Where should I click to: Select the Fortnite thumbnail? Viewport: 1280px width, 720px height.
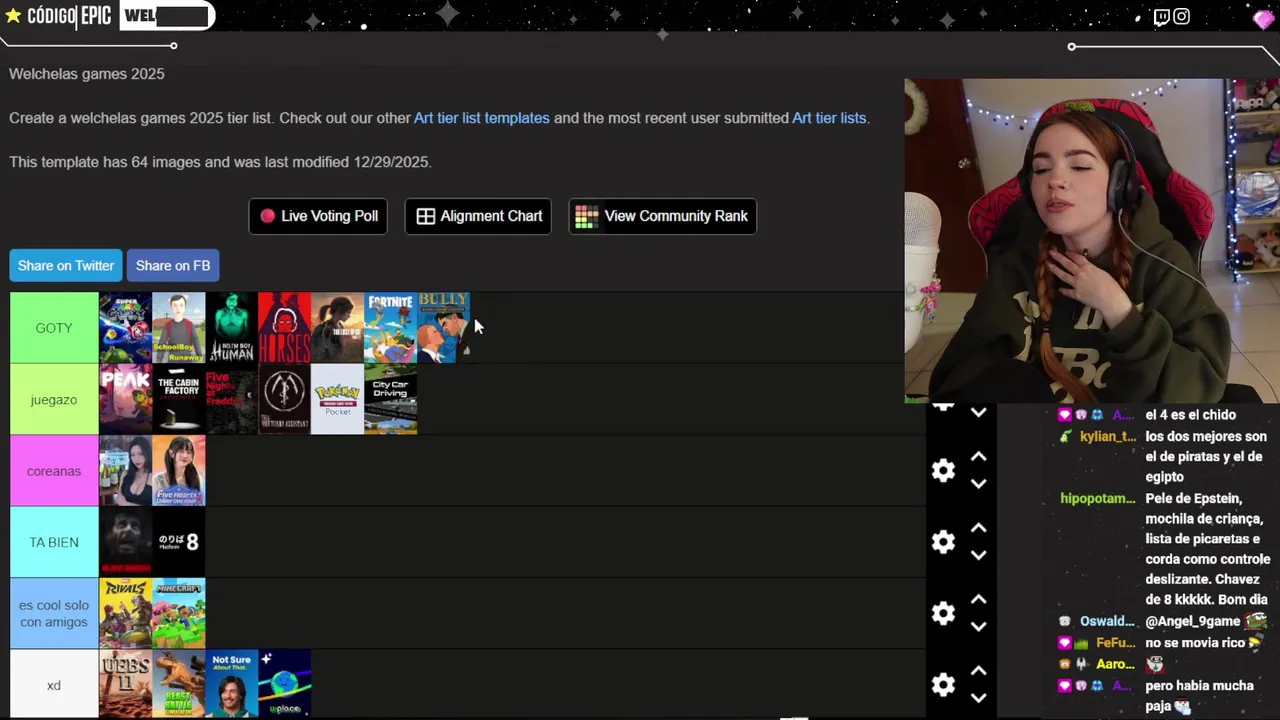(390, 328)
